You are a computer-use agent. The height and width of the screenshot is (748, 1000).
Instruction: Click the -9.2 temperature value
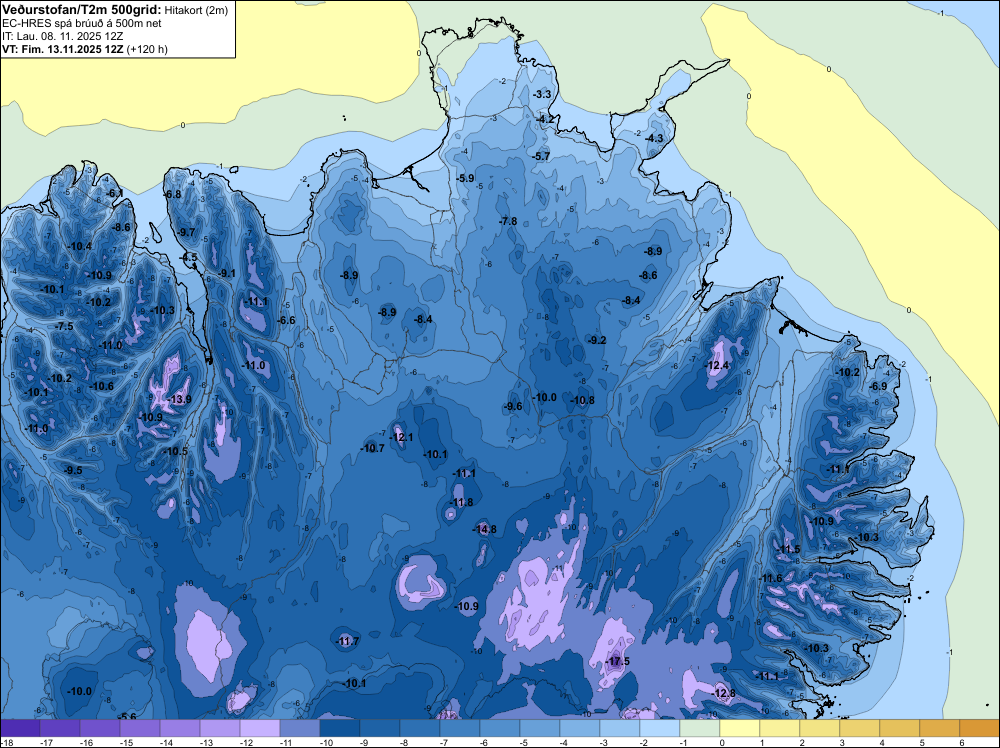[x=597, y=341]
